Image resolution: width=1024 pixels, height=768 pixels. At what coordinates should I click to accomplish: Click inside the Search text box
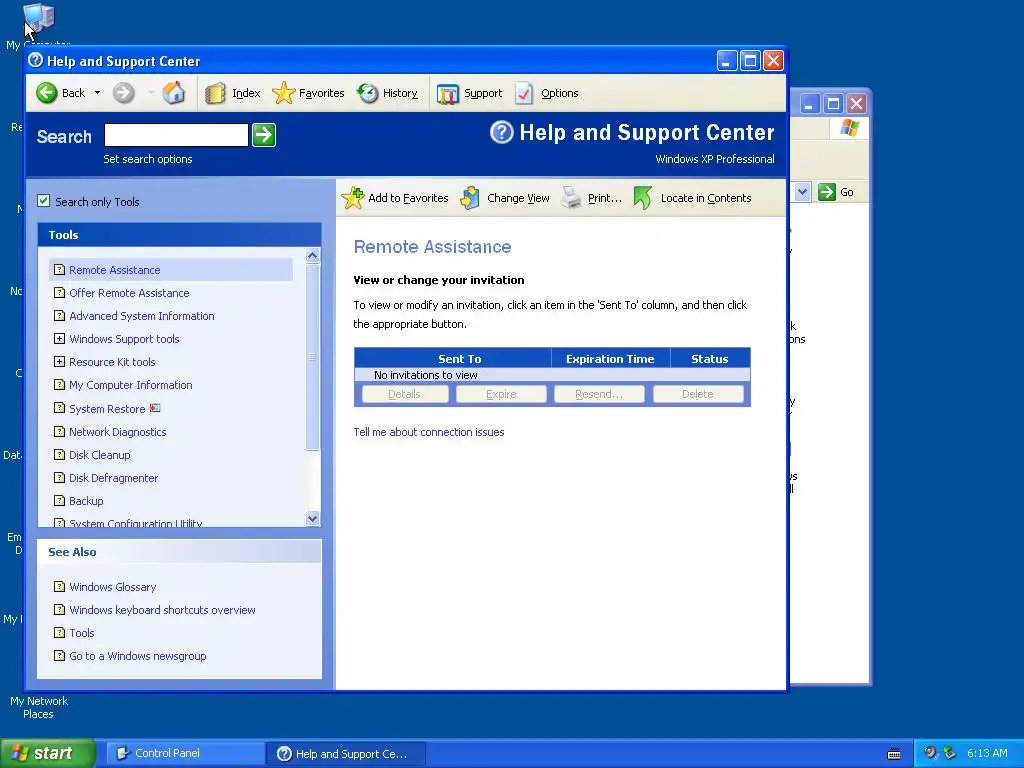point(176,135)
